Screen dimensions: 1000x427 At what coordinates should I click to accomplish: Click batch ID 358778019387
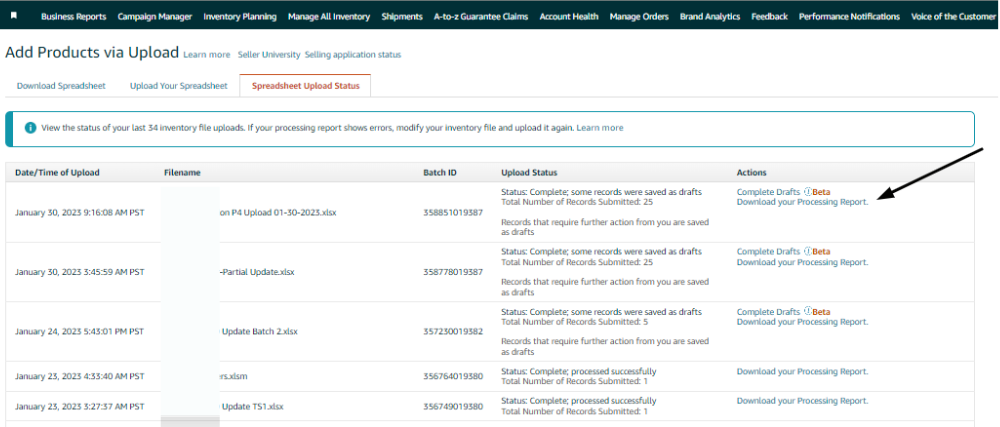pyautogui.click(x=453, y=272)
